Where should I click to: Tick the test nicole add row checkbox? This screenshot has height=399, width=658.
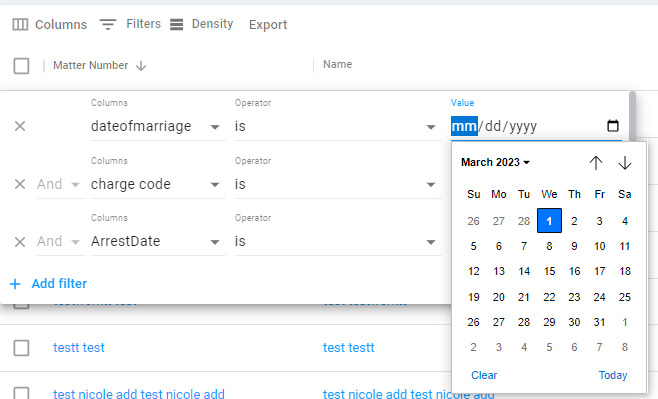[x=21, y=393]
